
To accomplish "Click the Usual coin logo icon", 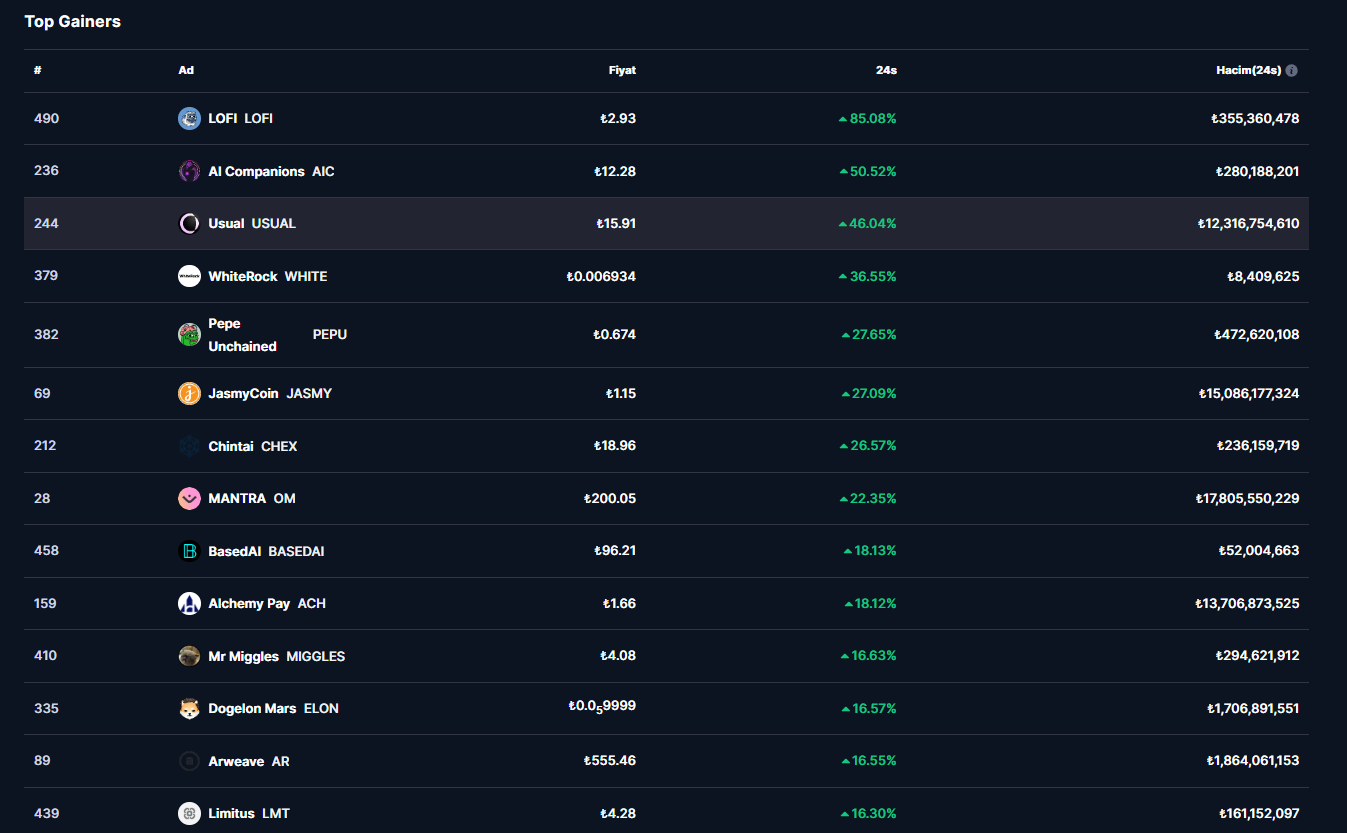I will 189,224.
